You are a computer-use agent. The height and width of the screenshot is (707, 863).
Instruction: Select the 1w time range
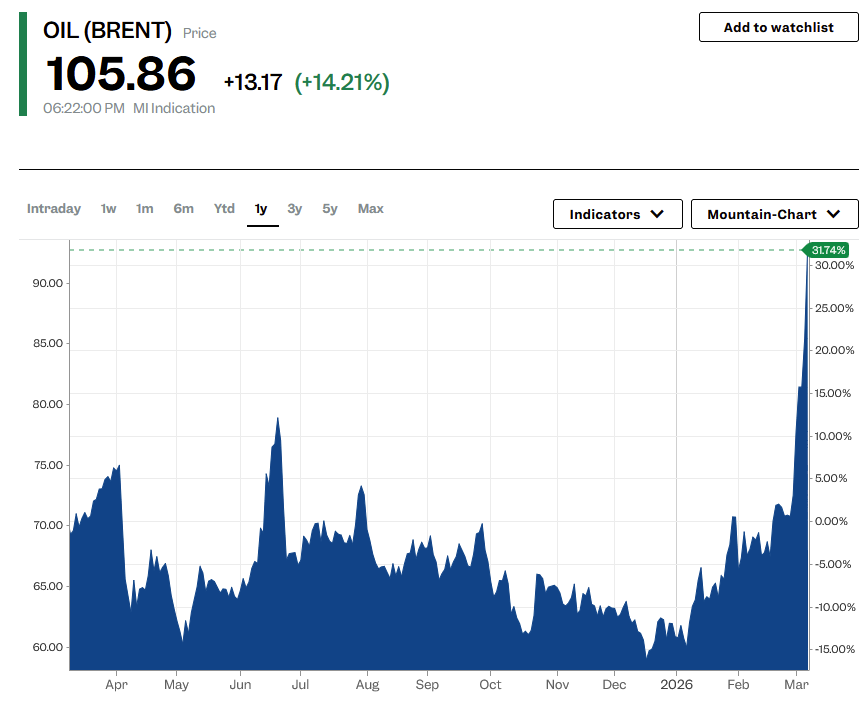[108, 209]
